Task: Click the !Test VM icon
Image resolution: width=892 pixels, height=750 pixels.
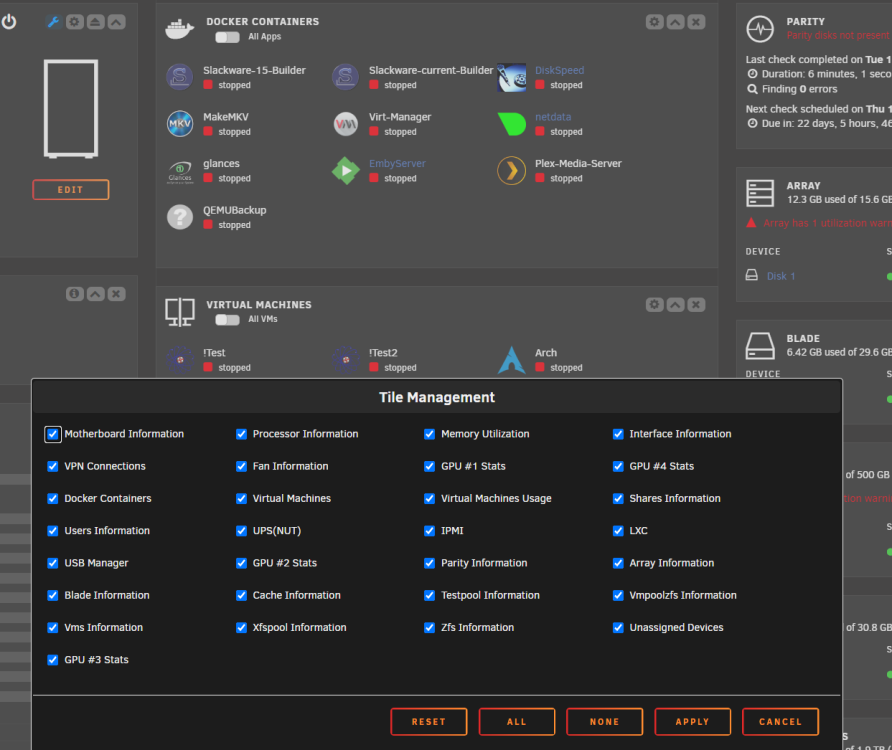Action: [180, 360]
